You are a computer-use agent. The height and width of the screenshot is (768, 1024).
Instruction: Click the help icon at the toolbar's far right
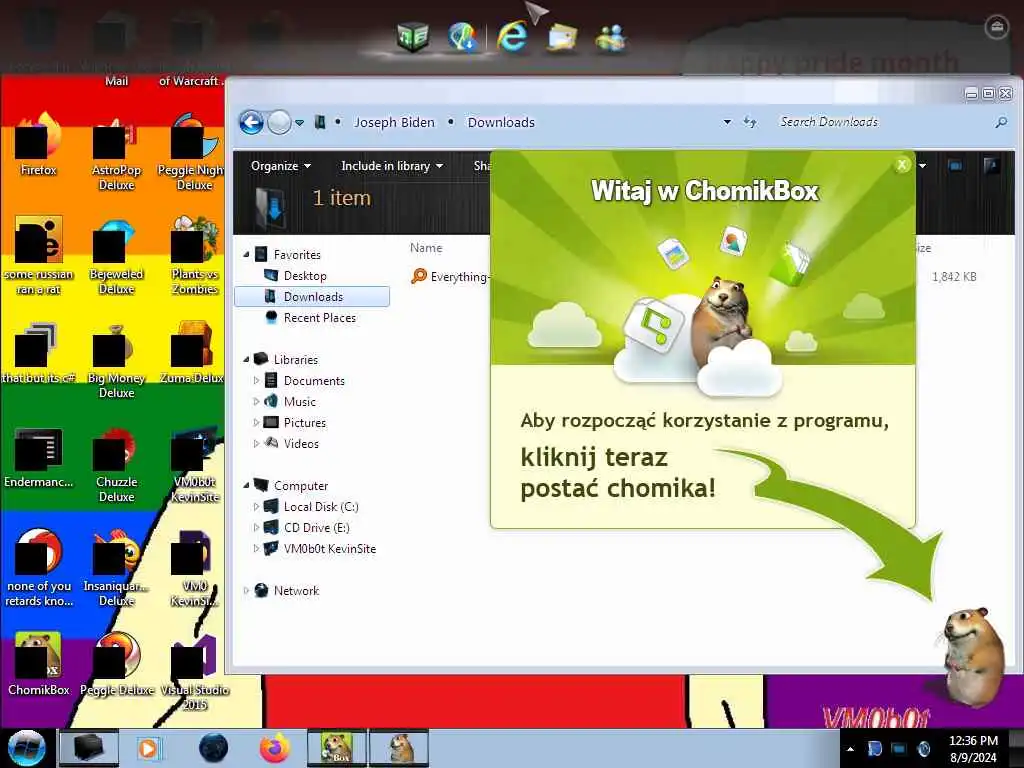tap(991, 166)
